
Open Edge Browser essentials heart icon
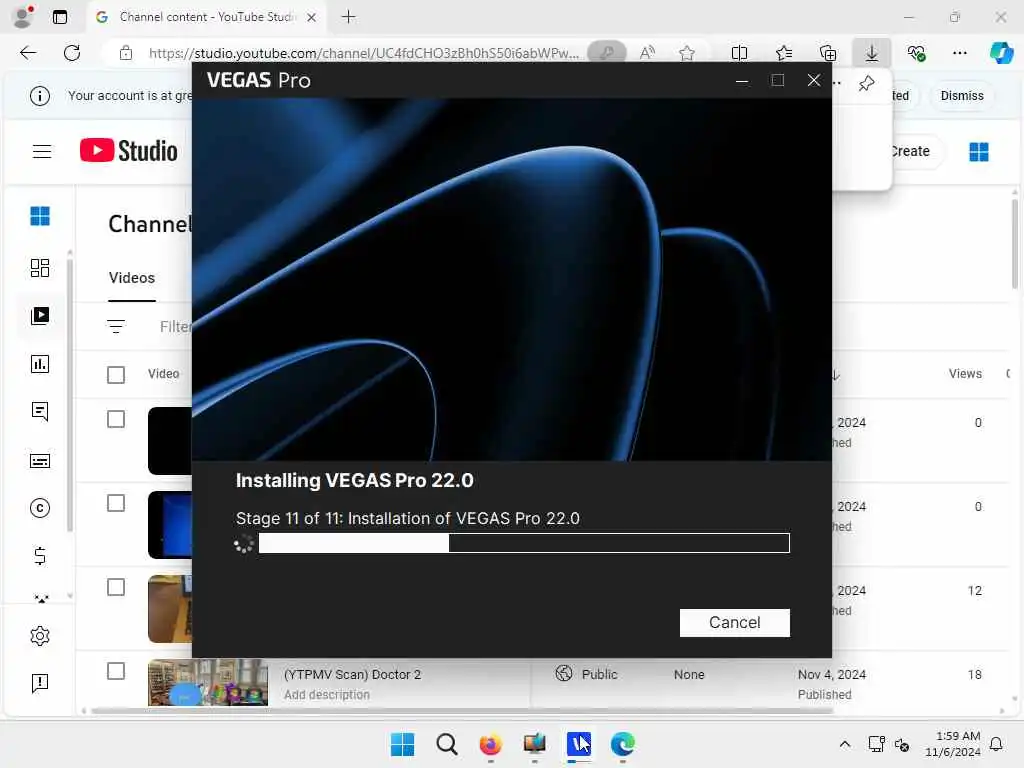[x=916, y=53]
